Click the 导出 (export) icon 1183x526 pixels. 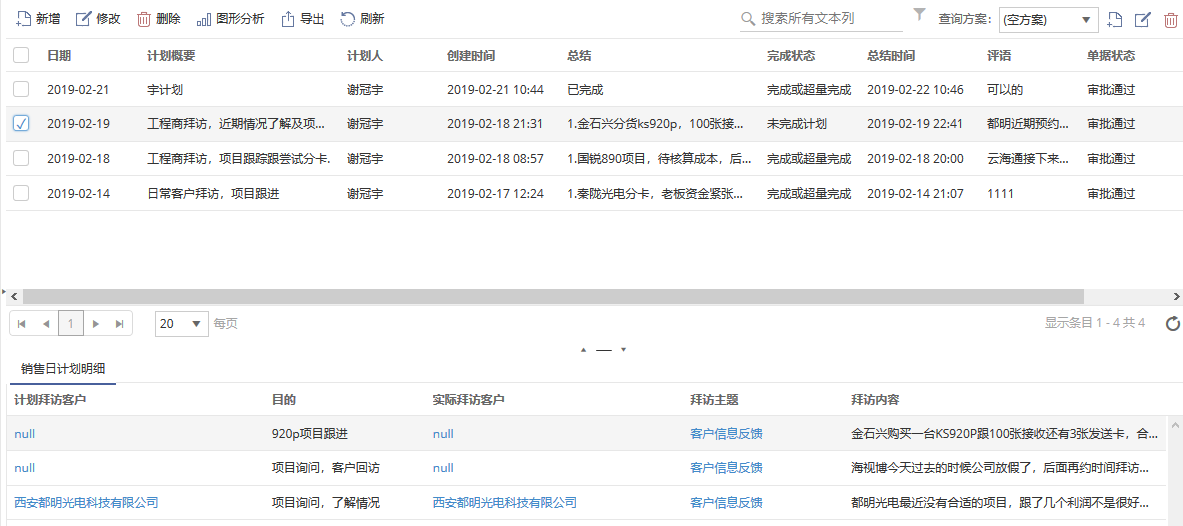[x=288, y=19]
